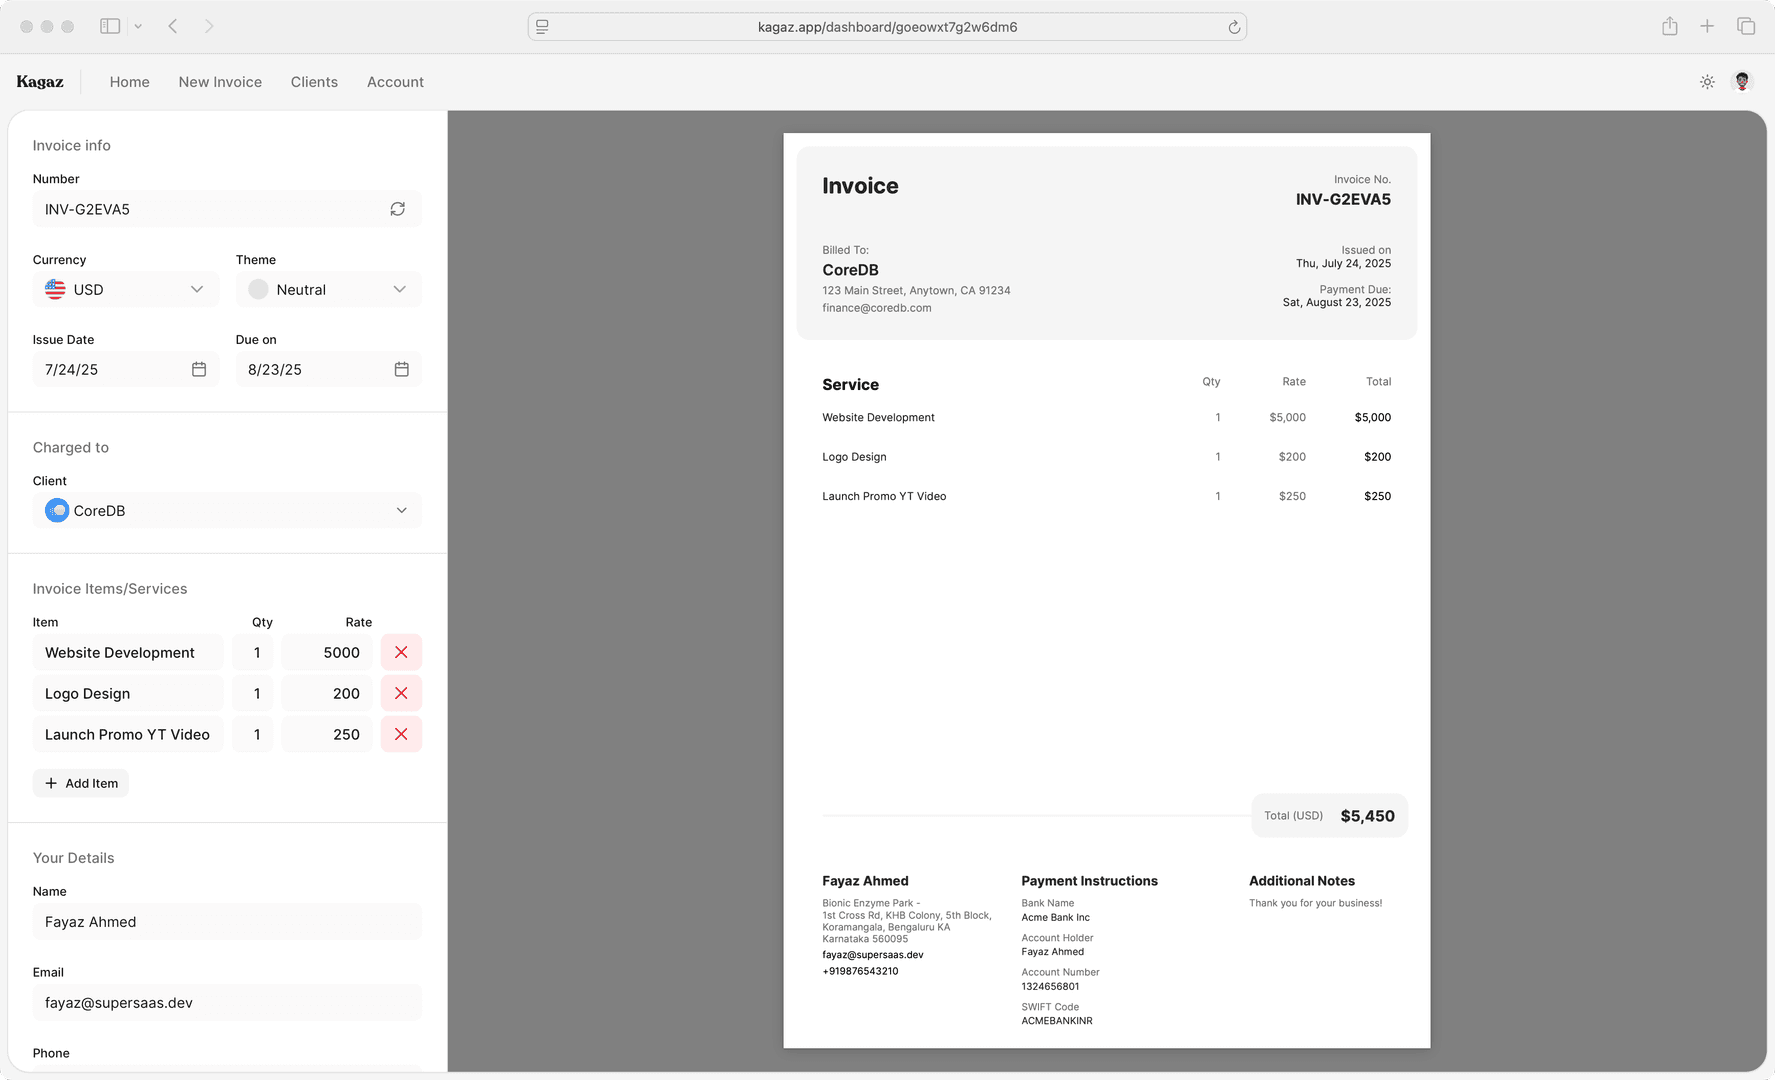1775x1080 pixels.
Task: Open the Account page
Action: coord(395,82)
